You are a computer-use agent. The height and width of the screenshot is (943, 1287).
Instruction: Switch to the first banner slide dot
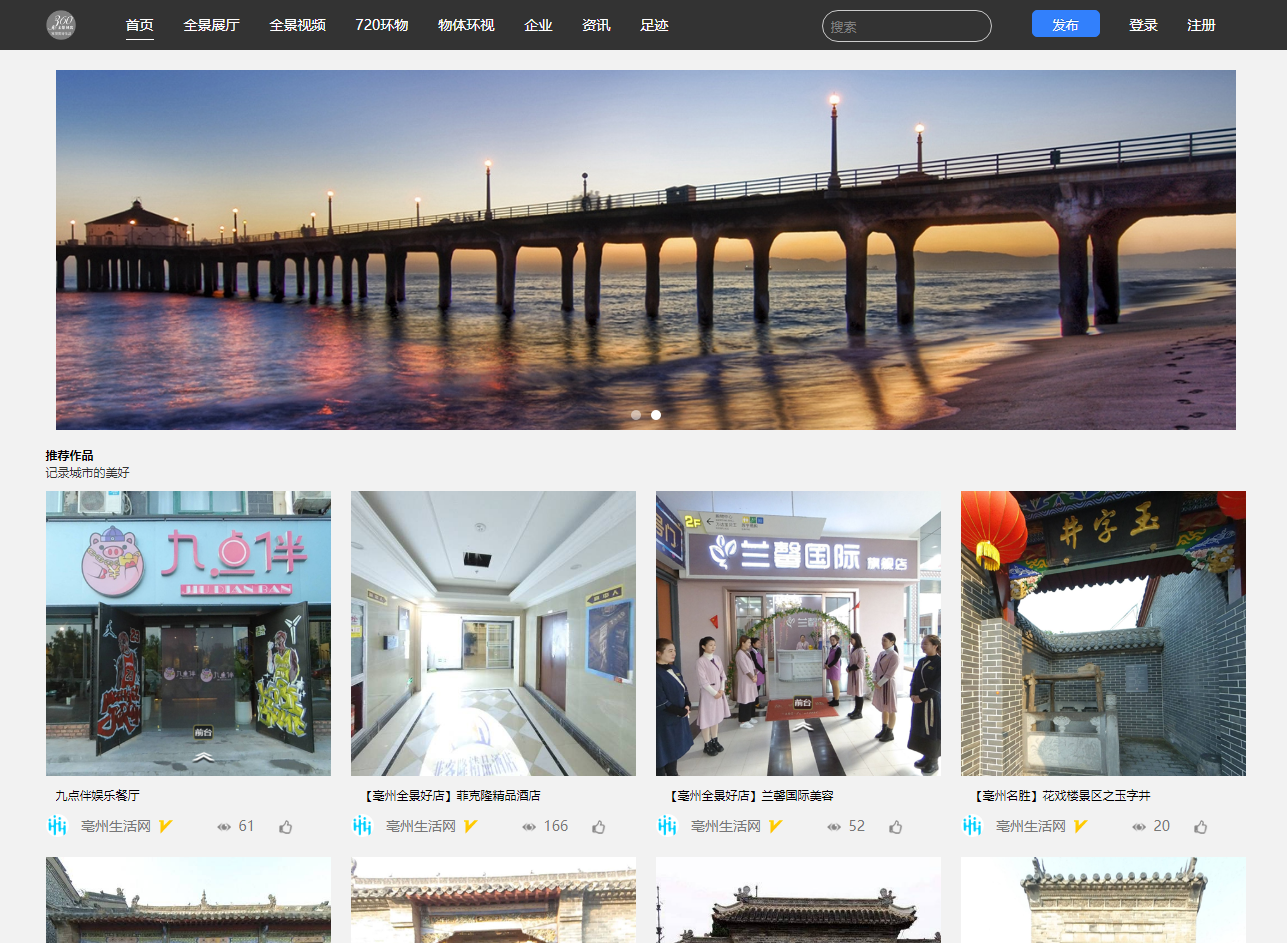coord(636,414)
